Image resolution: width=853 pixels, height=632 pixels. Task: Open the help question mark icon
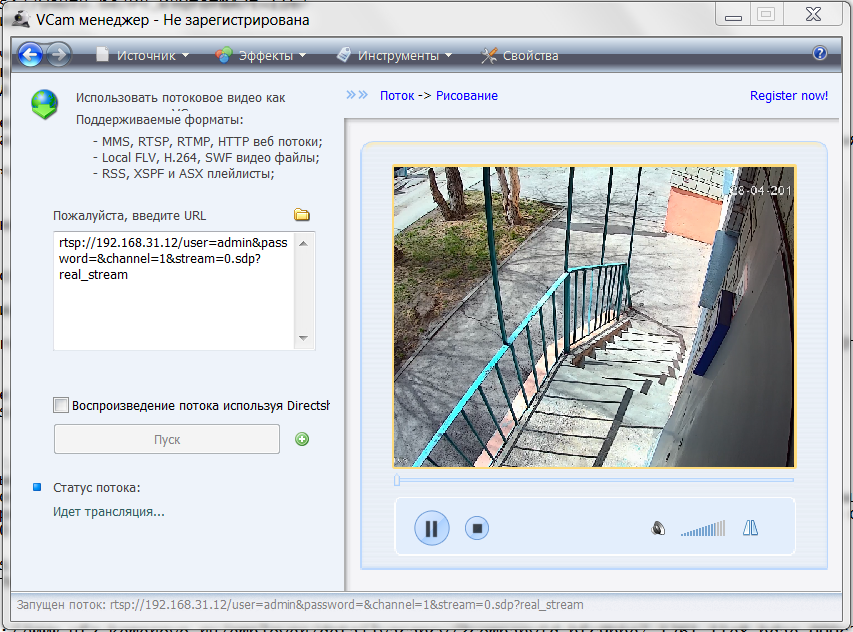pos(820,54)
